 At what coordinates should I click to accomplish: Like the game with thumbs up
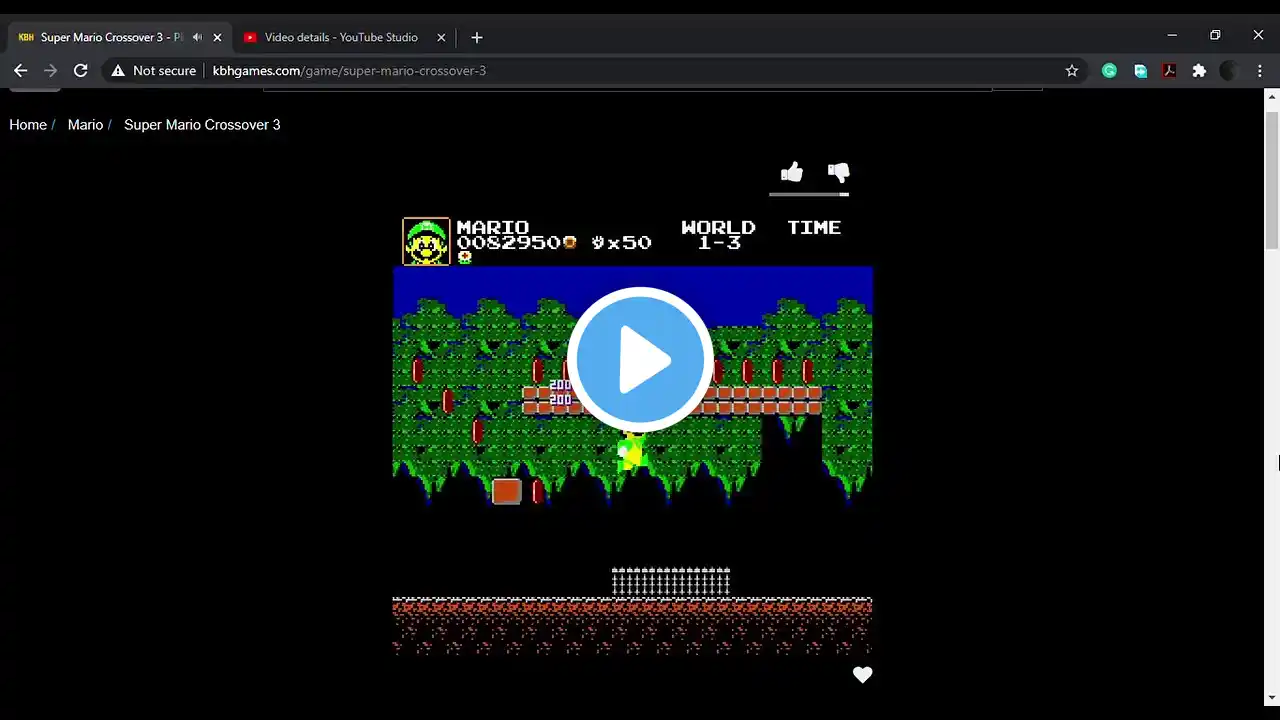[x=791, y=173]
